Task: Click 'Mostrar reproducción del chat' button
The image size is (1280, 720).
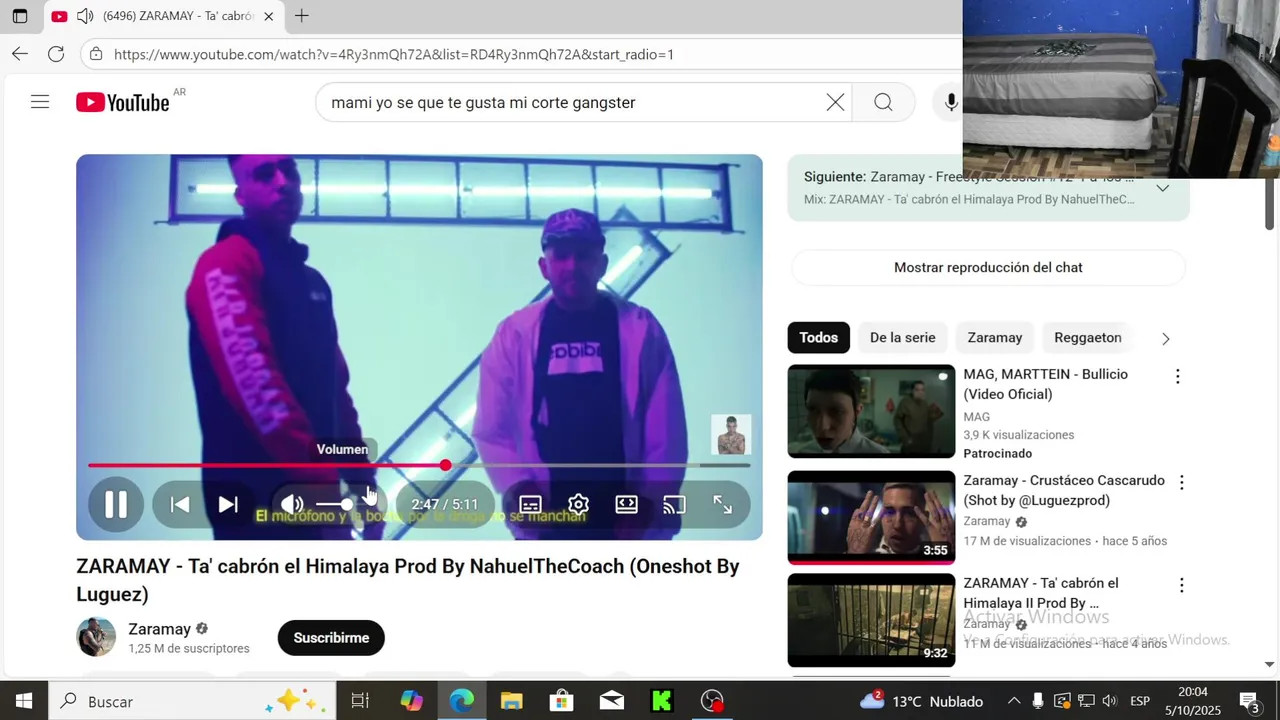Action: coord(988,267)
